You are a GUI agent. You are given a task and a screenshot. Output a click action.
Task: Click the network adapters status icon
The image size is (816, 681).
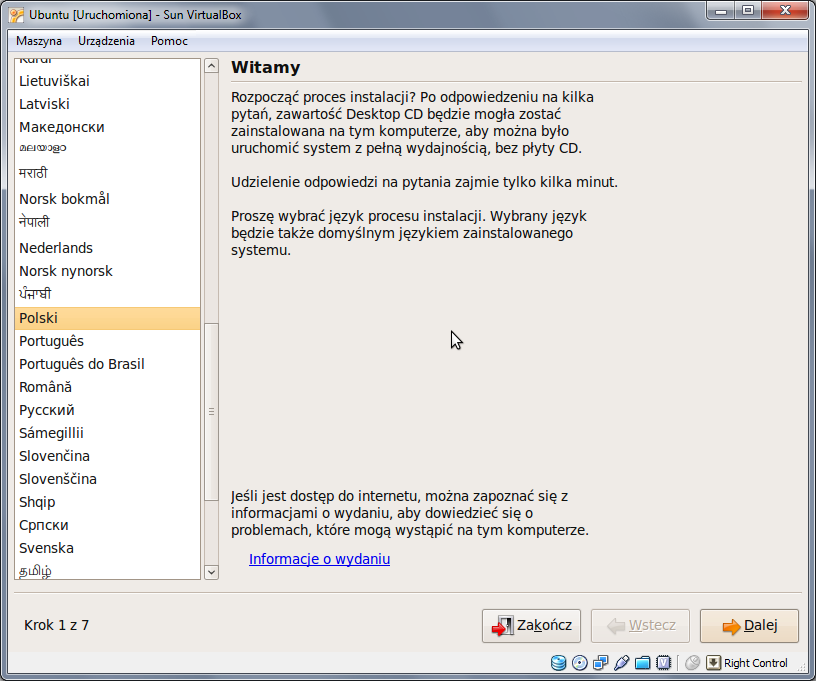click(601, 663)
